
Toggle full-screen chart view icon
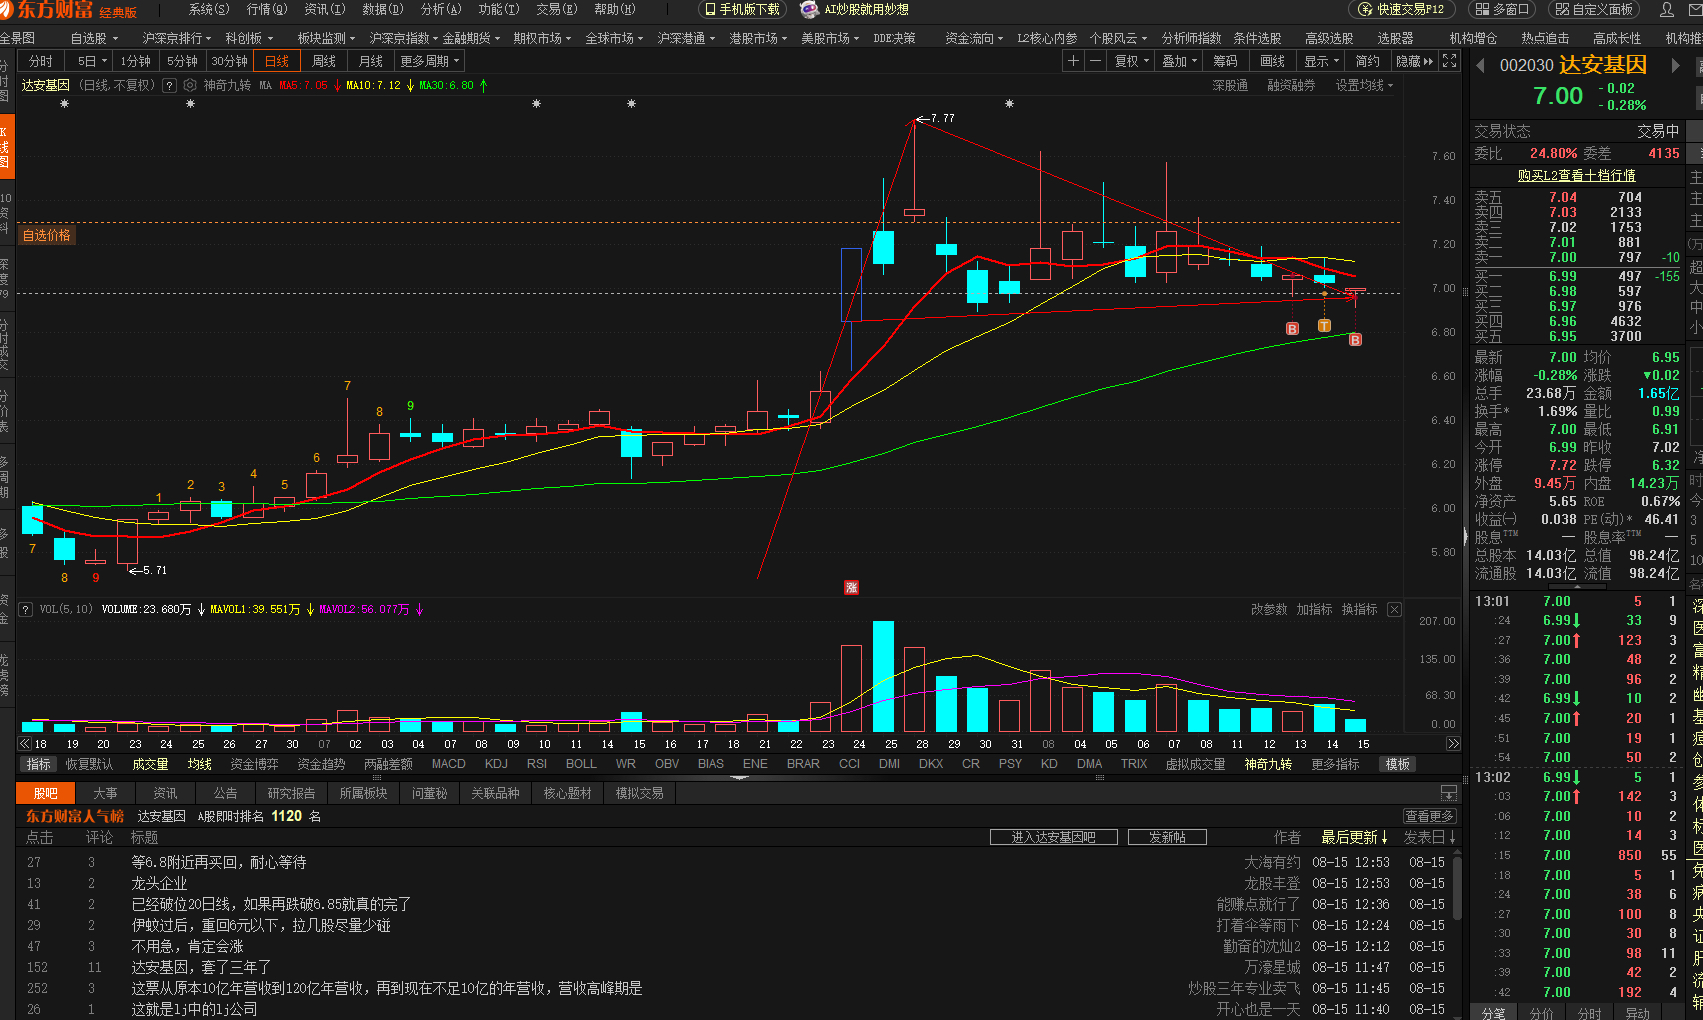(1449, 61)
